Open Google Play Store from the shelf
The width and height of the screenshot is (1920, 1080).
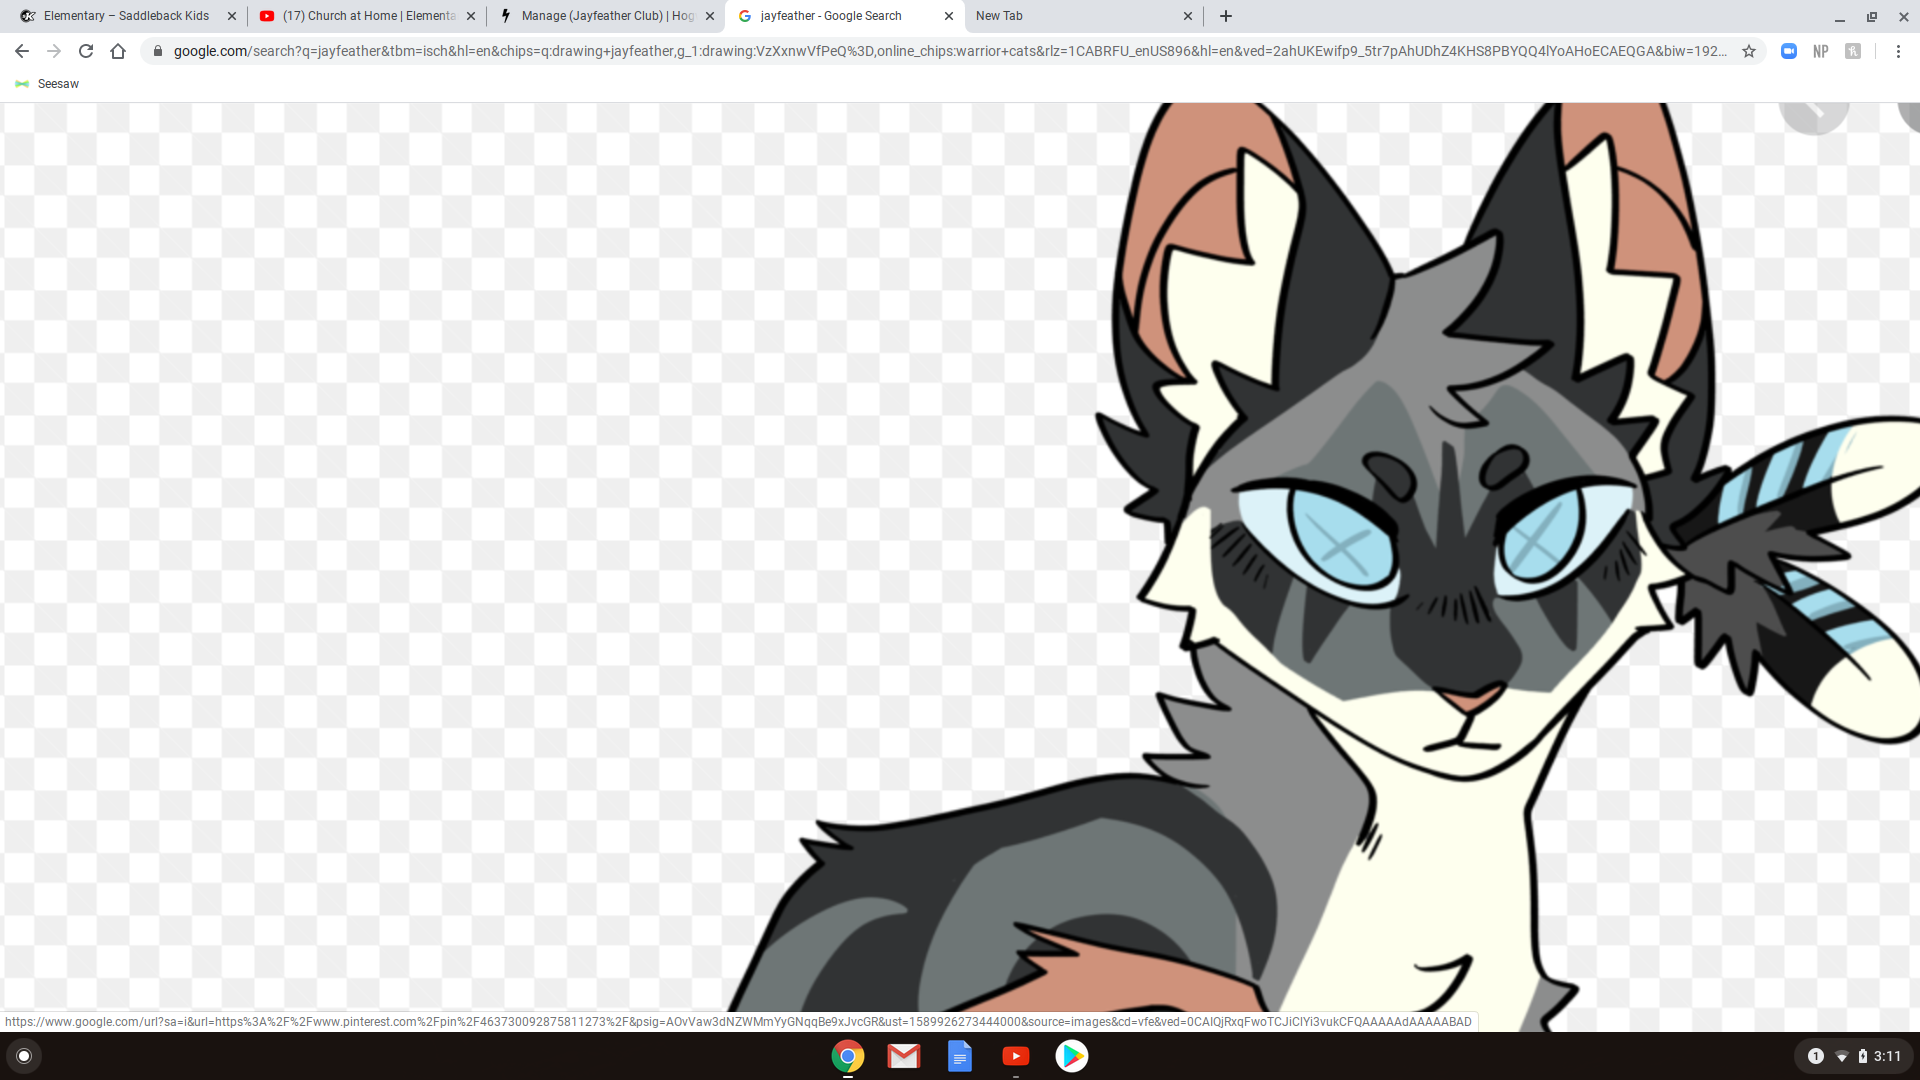(1072, 1056)
